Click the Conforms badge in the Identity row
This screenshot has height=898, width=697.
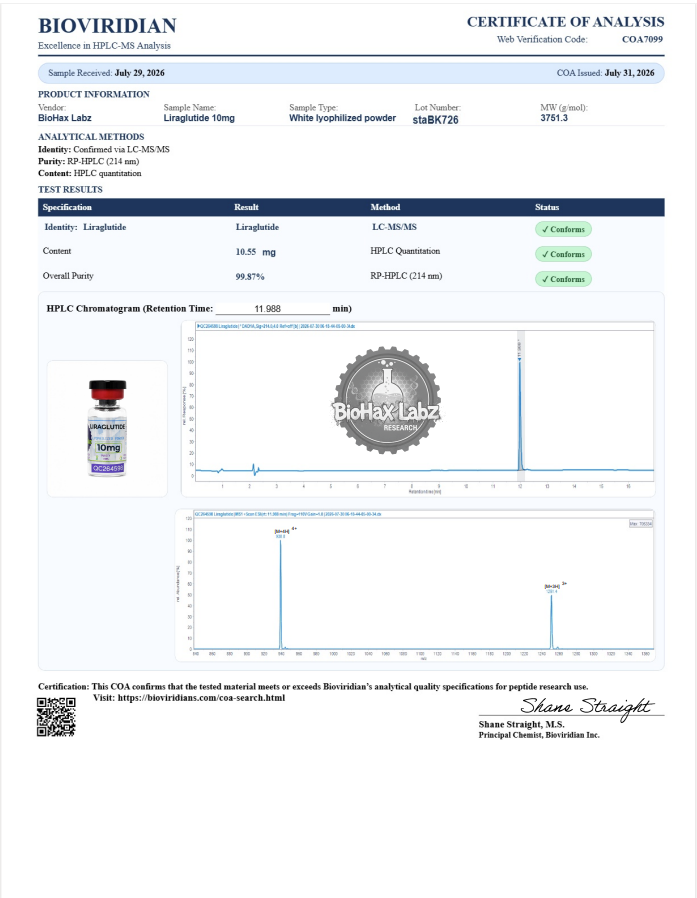click(563, 229)
